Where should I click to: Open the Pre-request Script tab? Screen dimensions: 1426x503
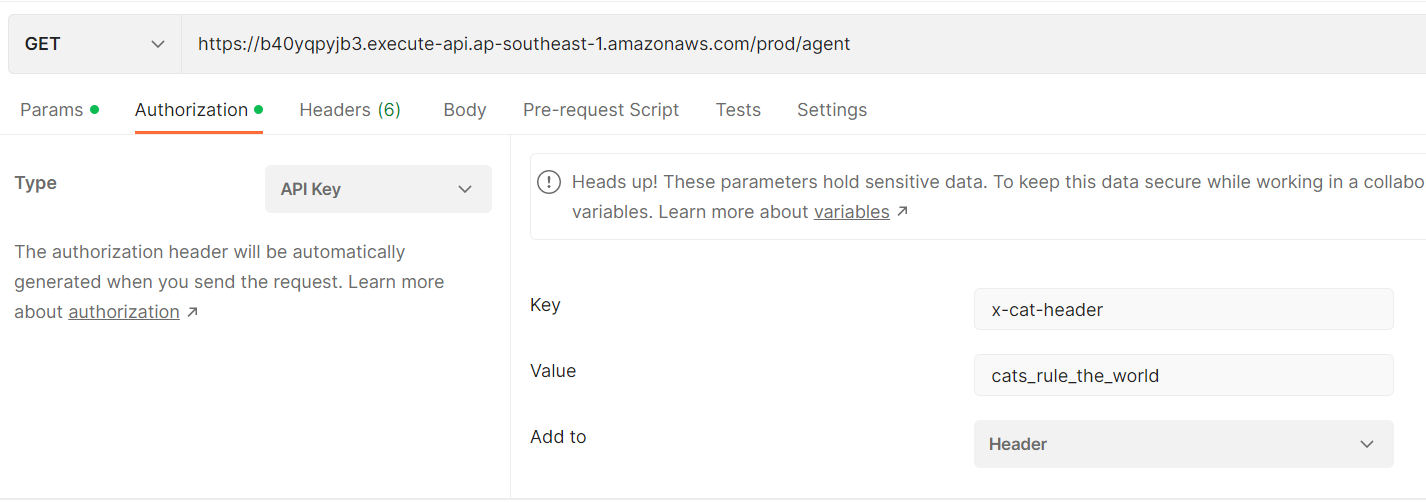coord(601,110)
